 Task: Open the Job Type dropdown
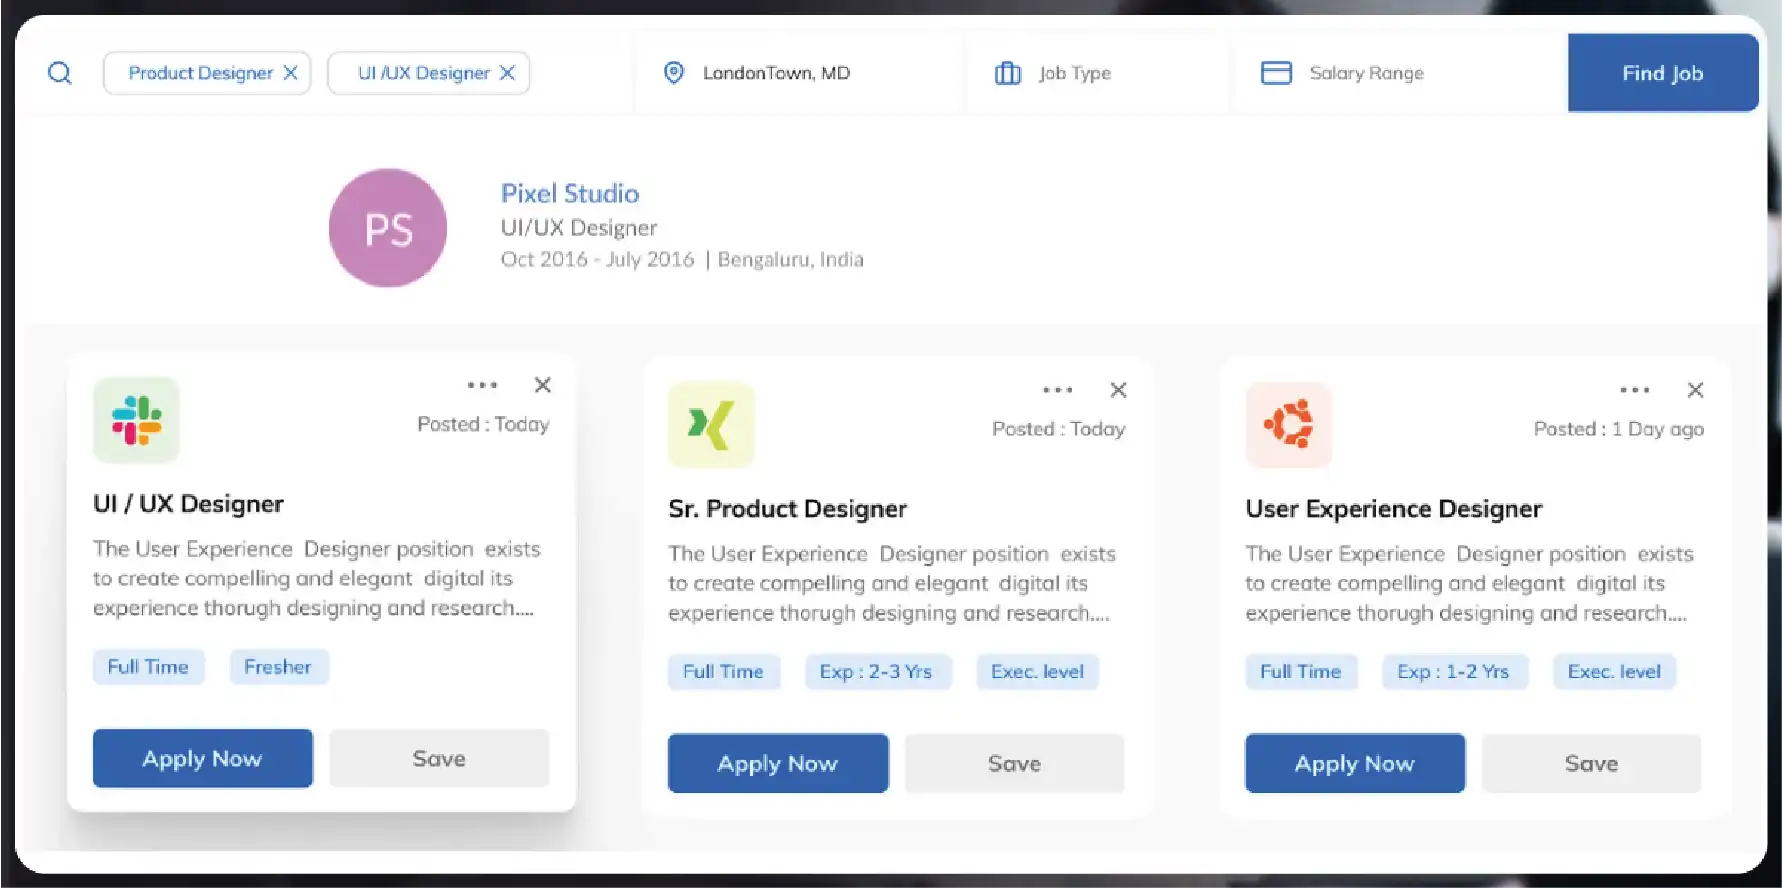point(1074,73)
